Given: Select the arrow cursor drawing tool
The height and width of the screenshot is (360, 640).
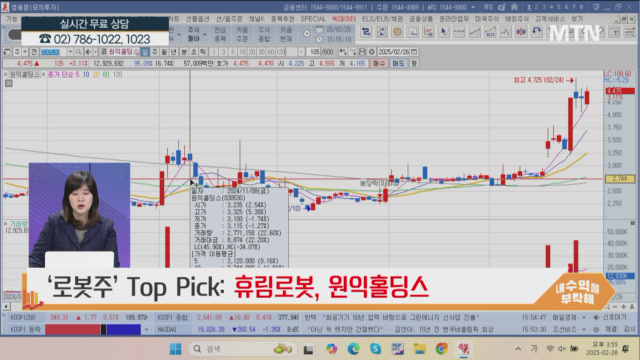Looking at the screenshot, I should pos(443,32).
